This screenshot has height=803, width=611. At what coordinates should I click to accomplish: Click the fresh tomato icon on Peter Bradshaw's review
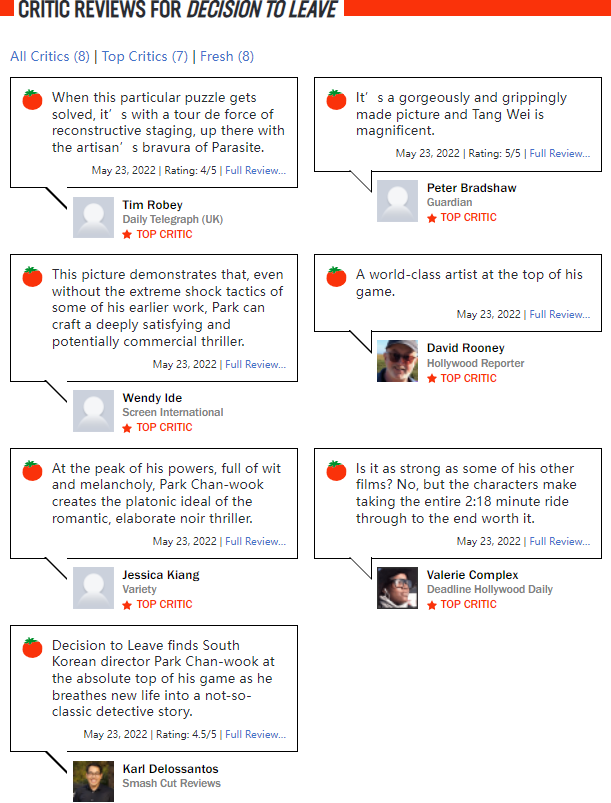point(336,99)
